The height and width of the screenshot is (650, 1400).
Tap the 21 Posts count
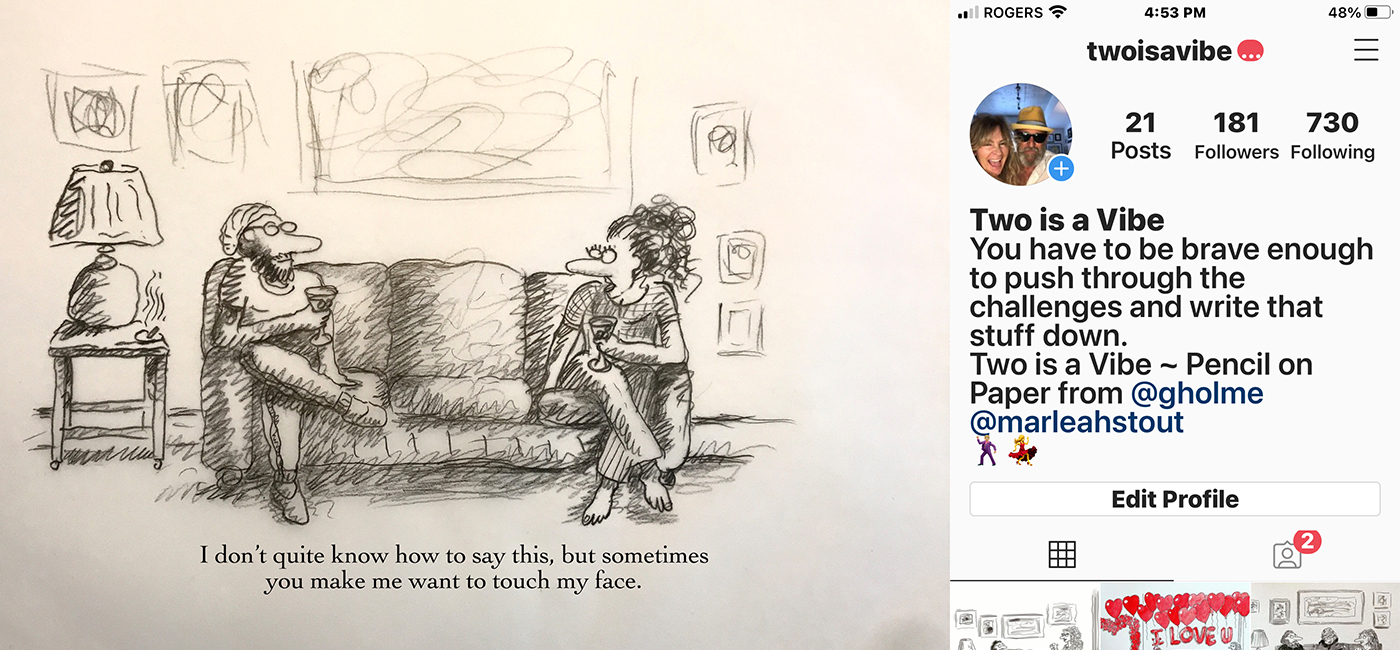pyautogui.click(x=1141, y=136)
